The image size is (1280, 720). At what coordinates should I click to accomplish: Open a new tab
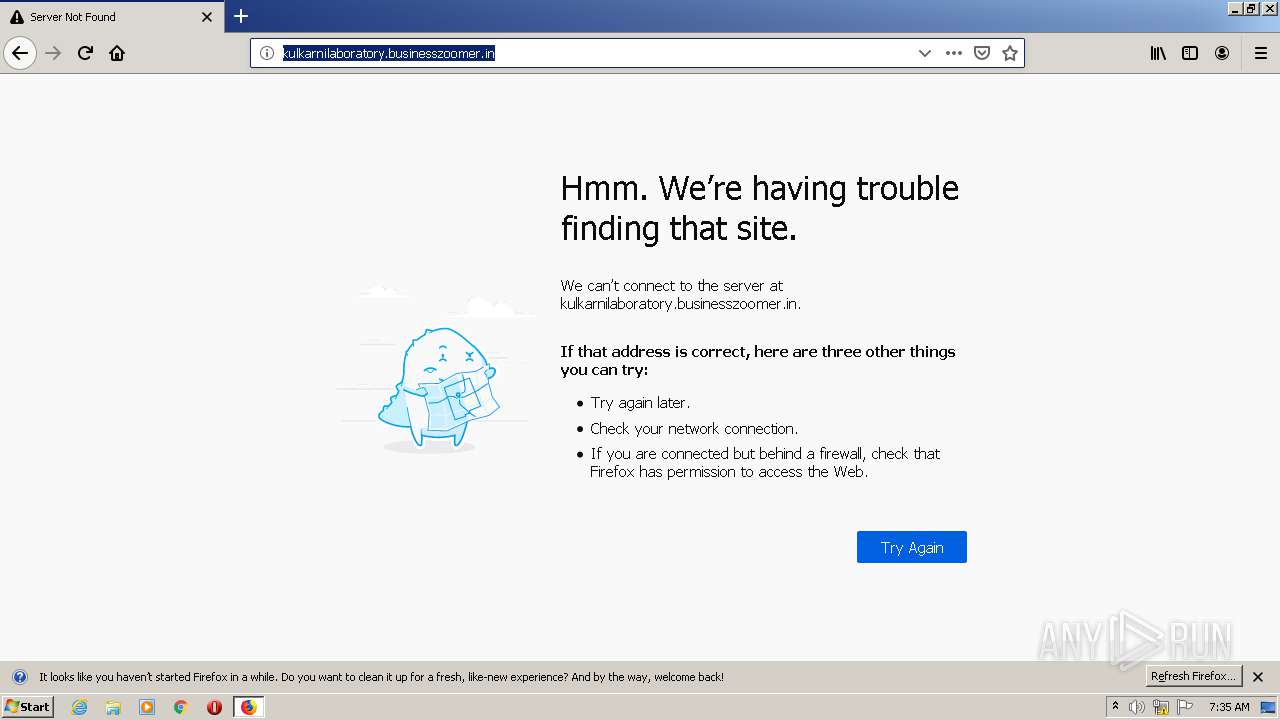[241, 16]
